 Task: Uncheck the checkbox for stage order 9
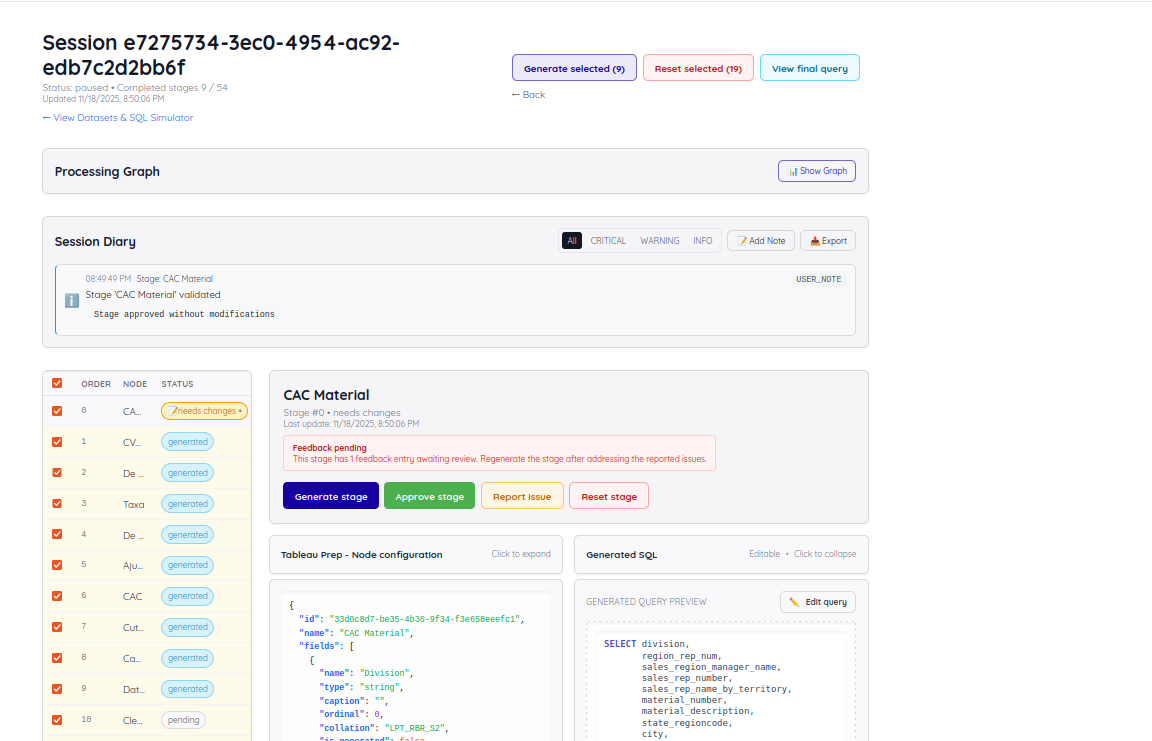(x=57, y=689)
